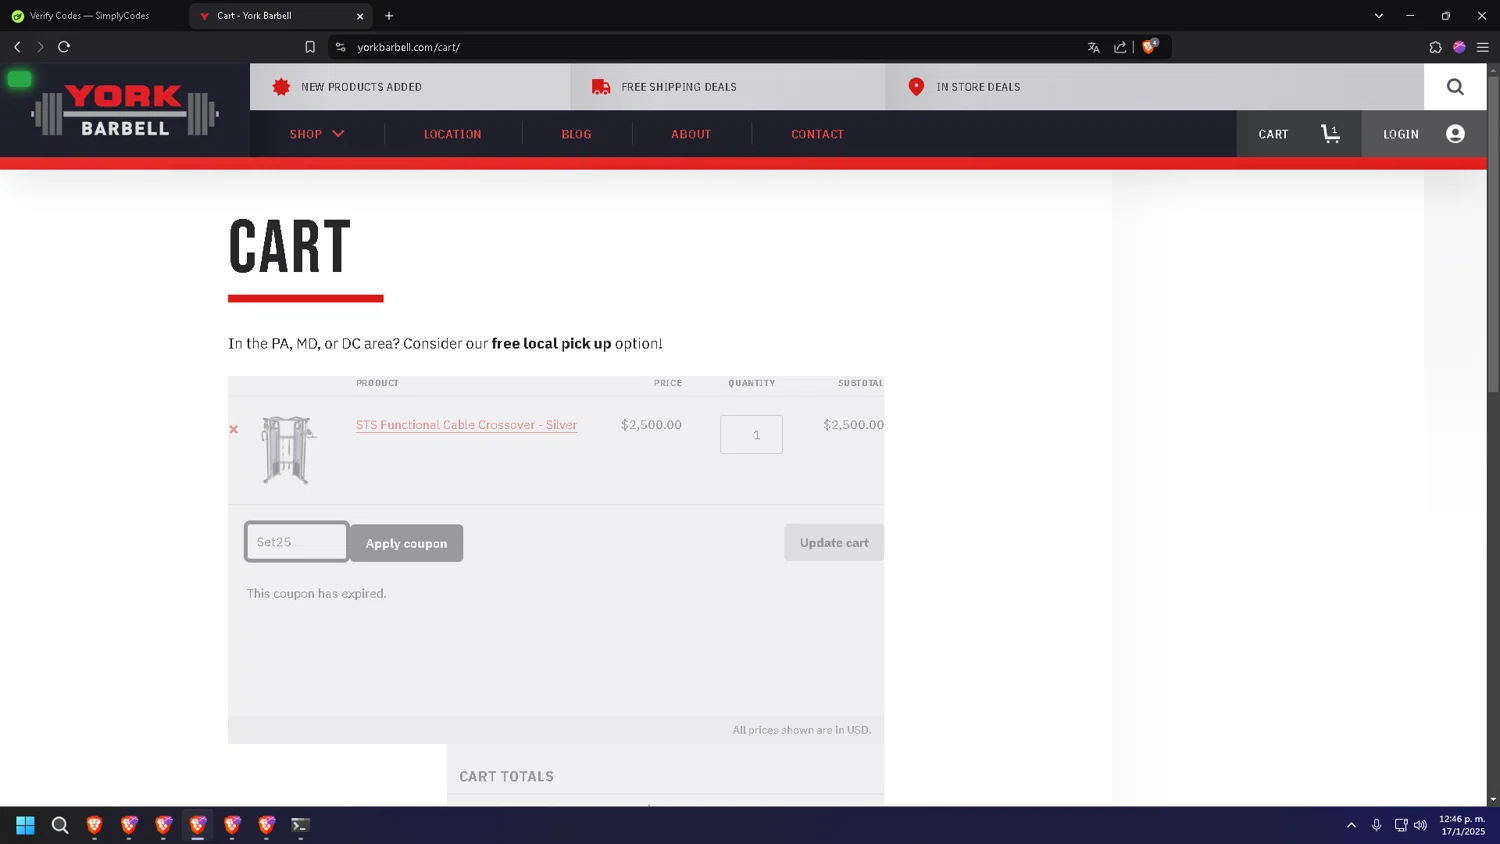Open the Contact menu item
This screenshot has width=1500, height=844.
pos(817,134)
